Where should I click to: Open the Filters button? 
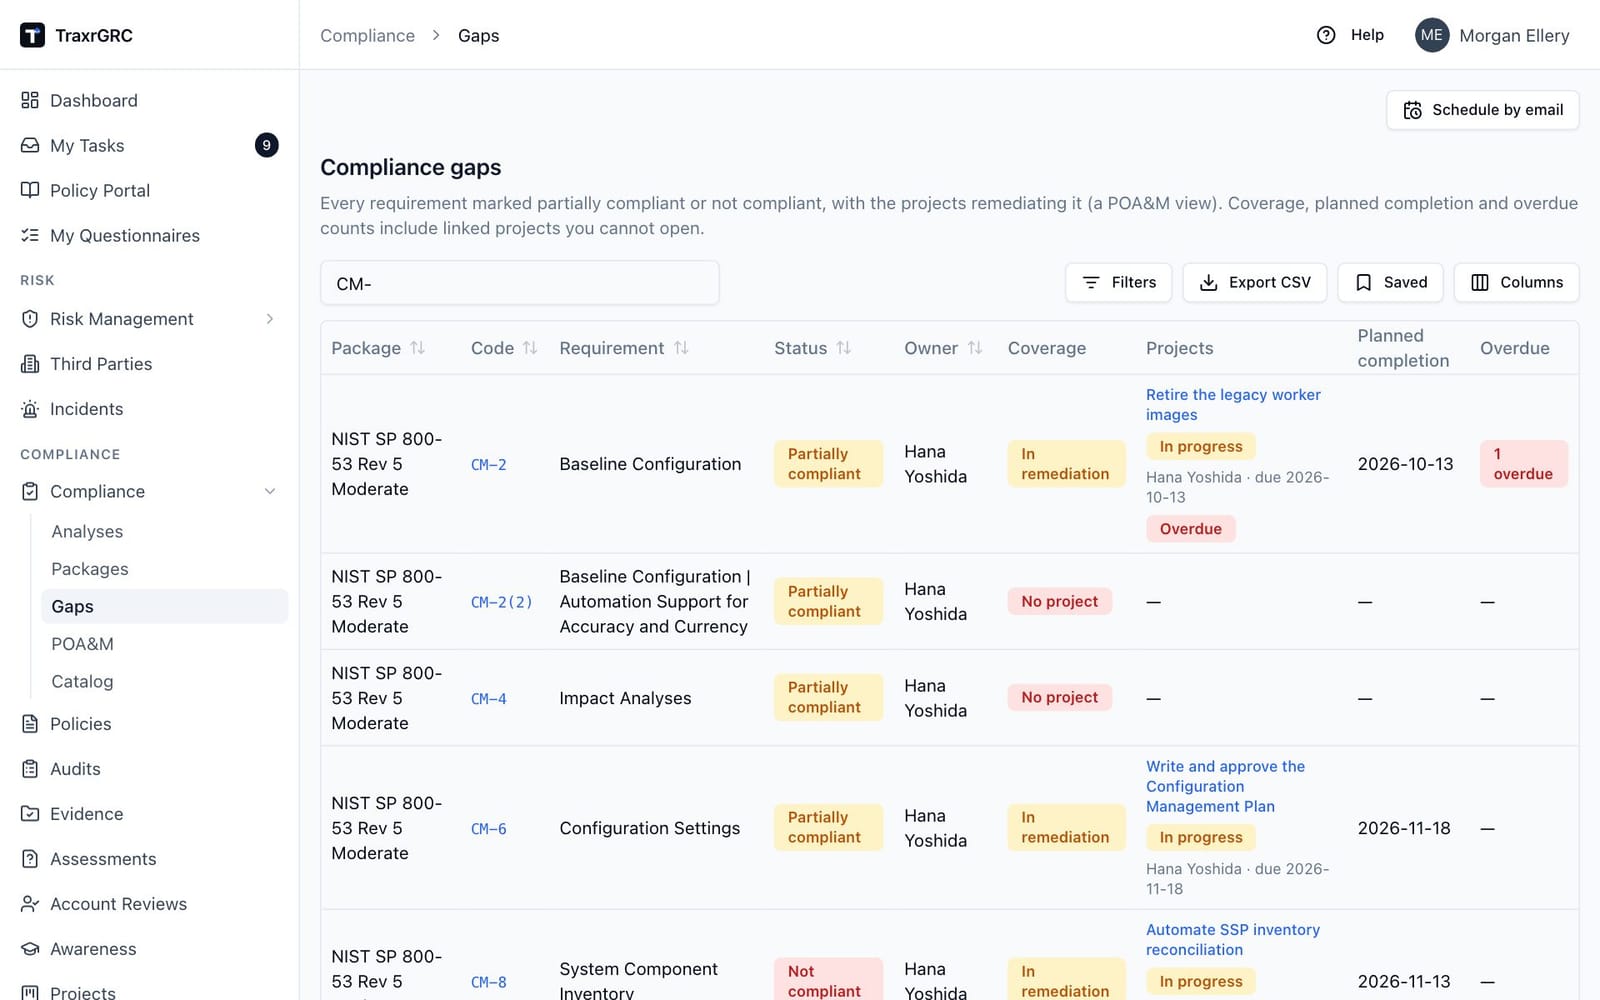click(x=1120, y=282)
